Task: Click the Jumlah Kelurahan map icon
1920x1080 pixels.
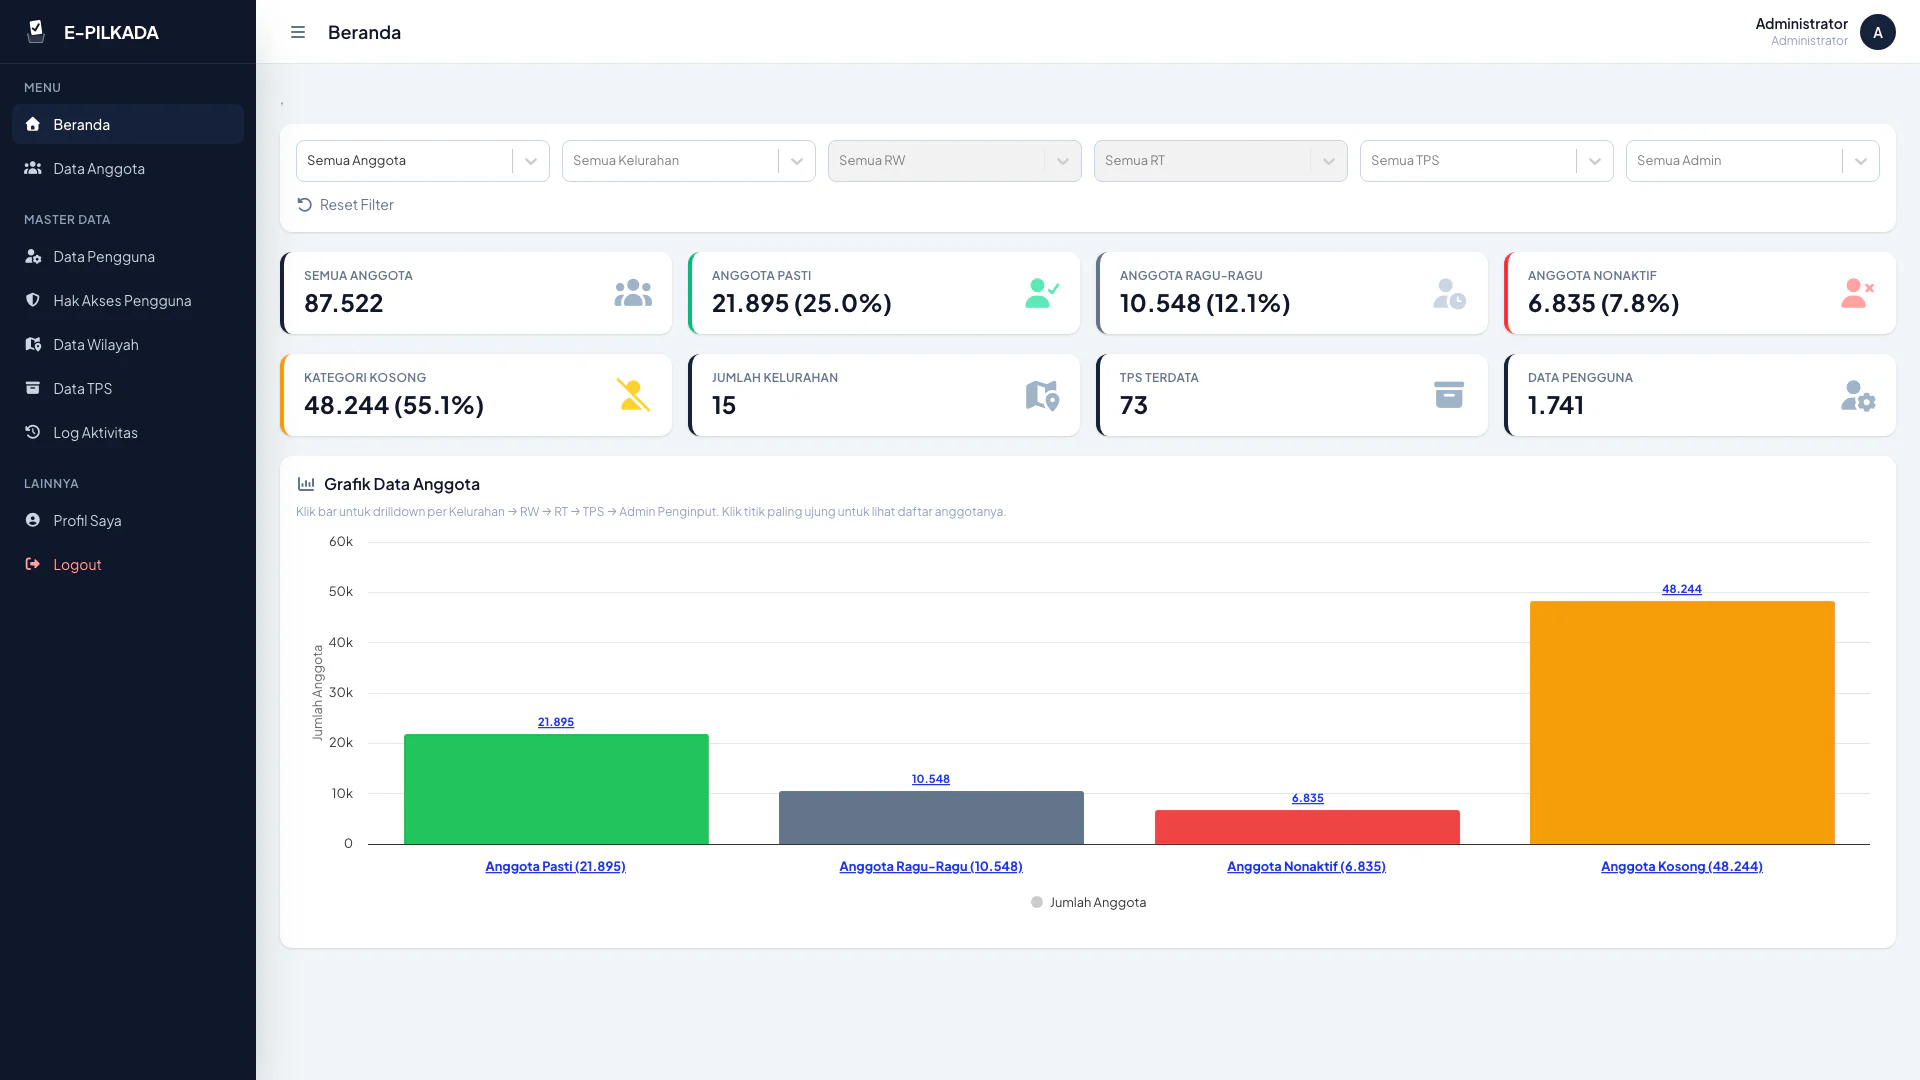Action: click(x=1042, y=395)
